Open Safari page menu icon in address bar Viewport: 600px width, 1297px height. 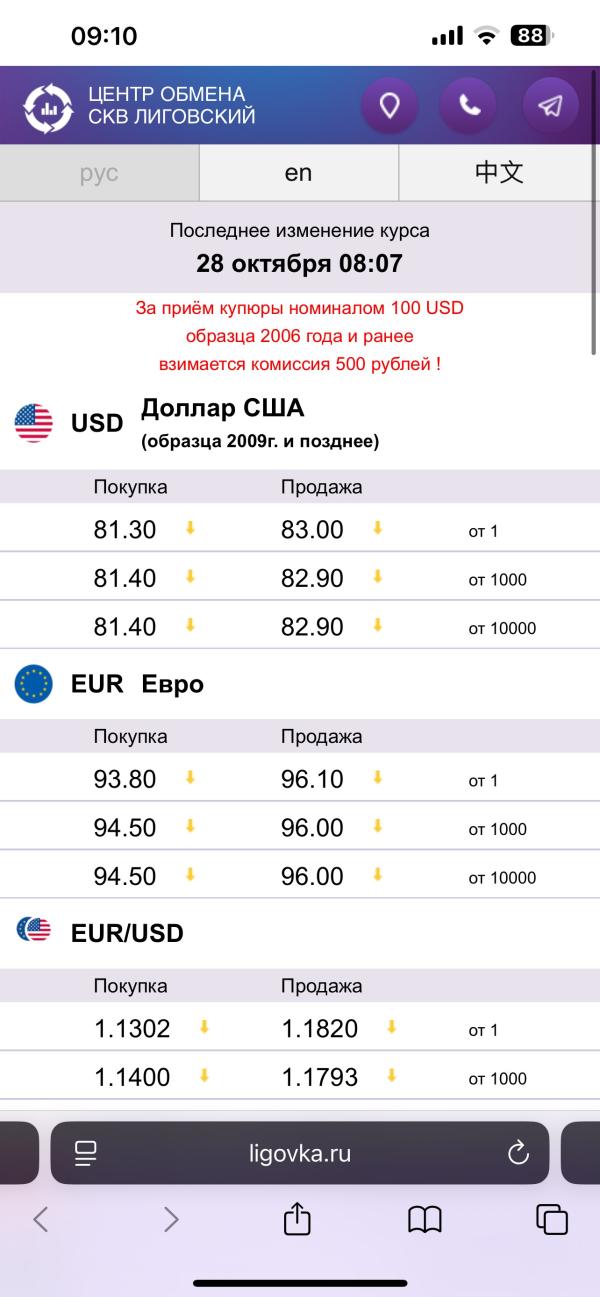[86, 1153]
